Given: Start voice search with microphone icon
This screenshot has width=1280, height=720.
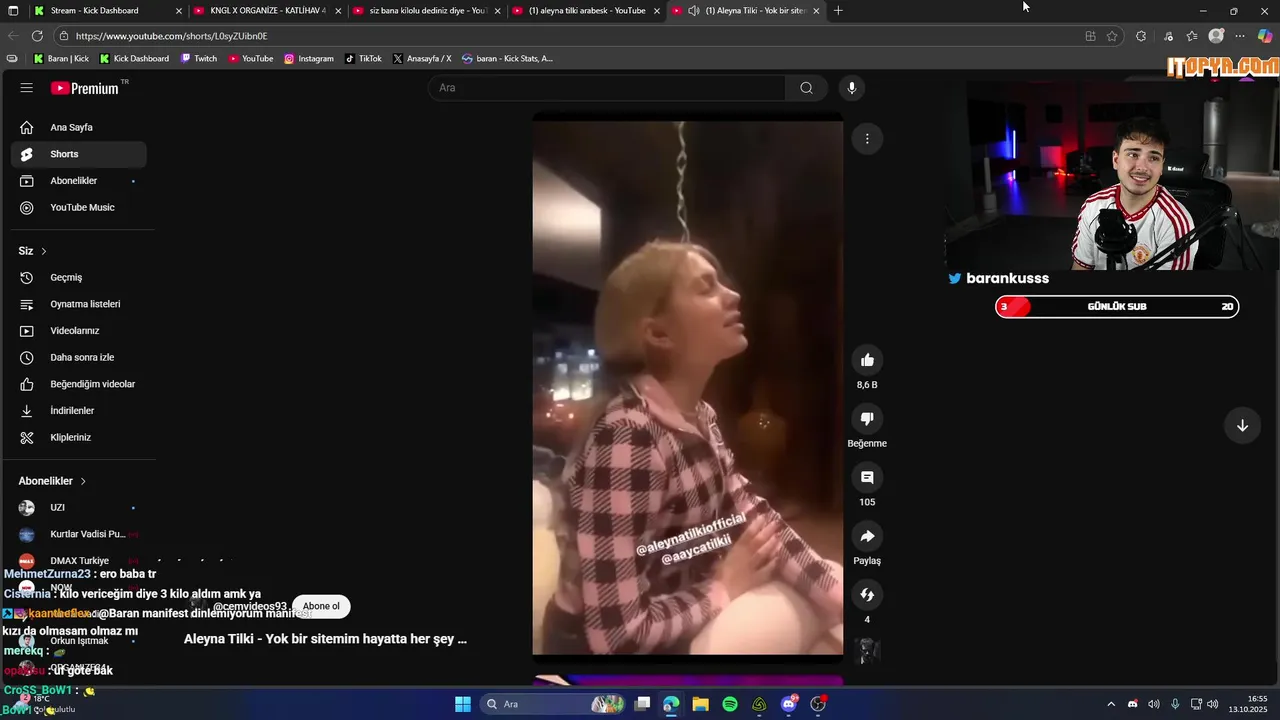Looking at the screenshot, I should click(852, 88).
